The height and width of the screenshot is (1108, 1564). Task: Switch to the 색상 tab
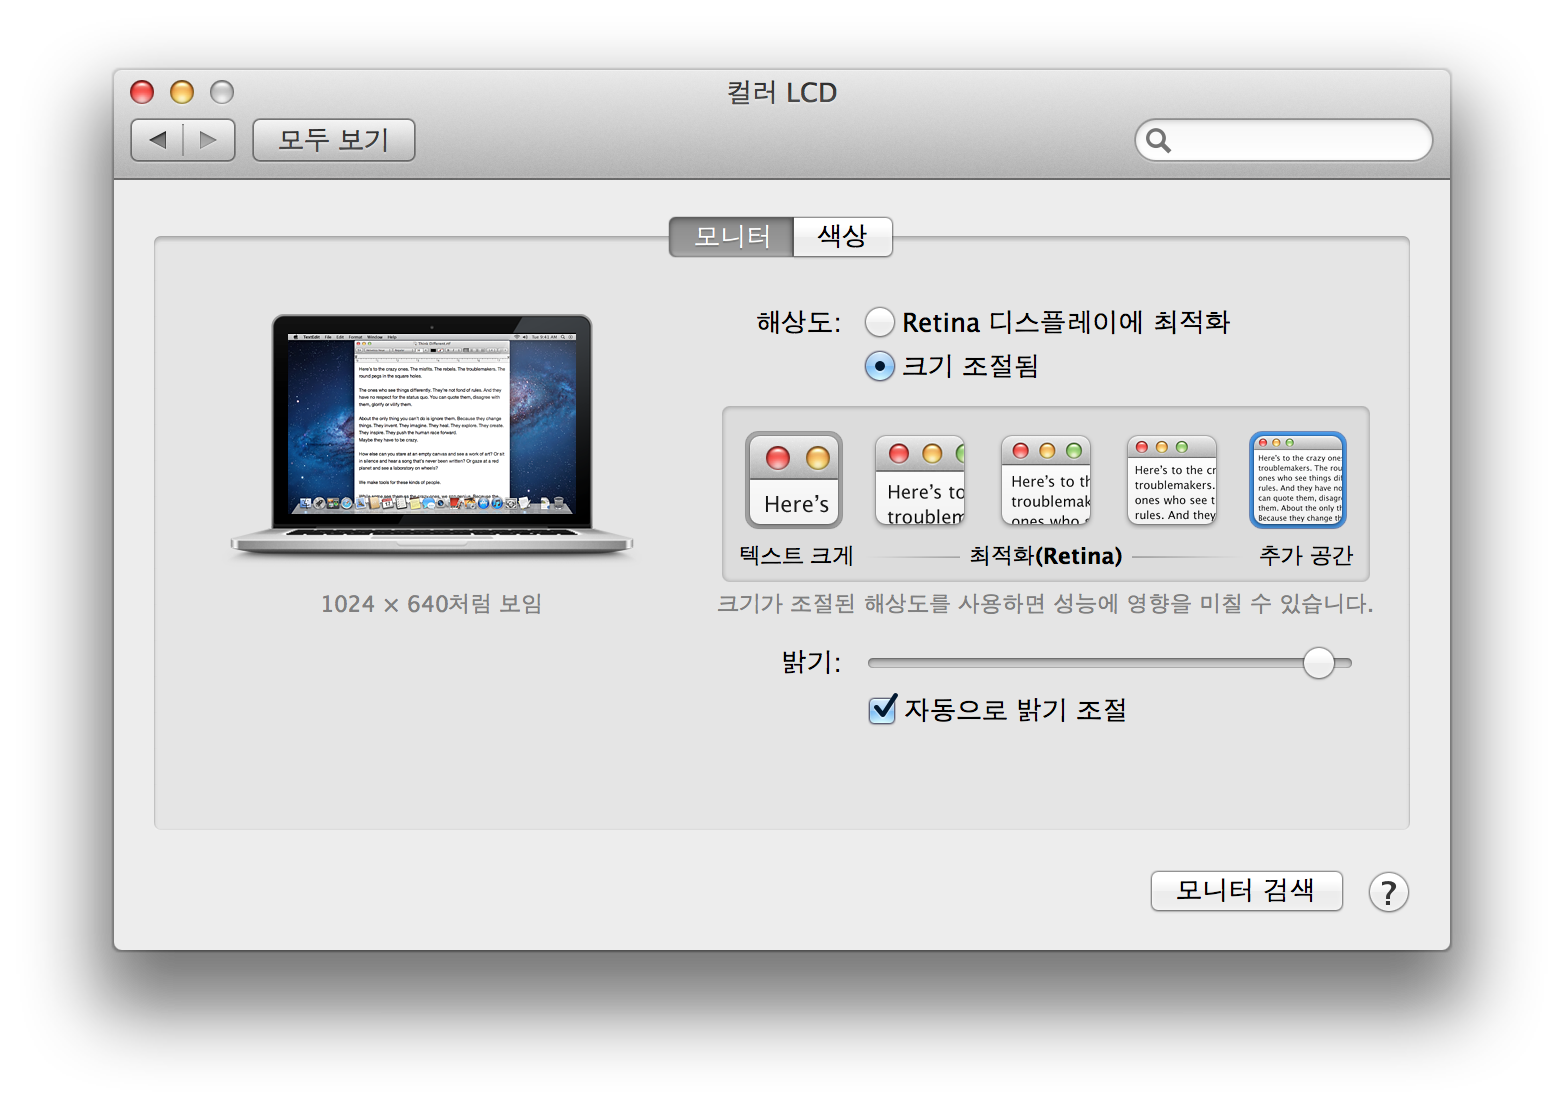click(842, 237)
